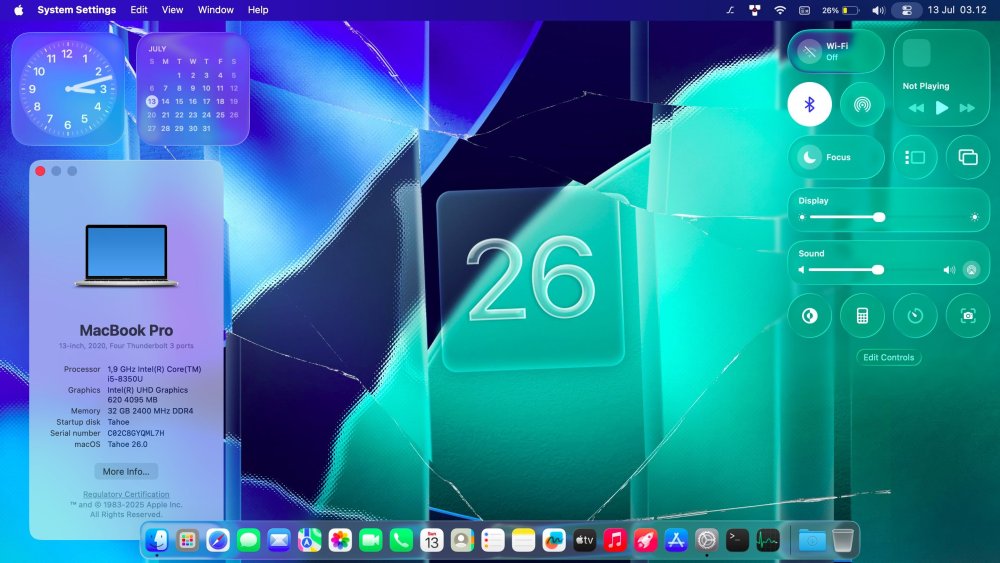The image size is (1000, 563).
Task: Click the MacBook Pro laptop image
Action: [126, 255]
